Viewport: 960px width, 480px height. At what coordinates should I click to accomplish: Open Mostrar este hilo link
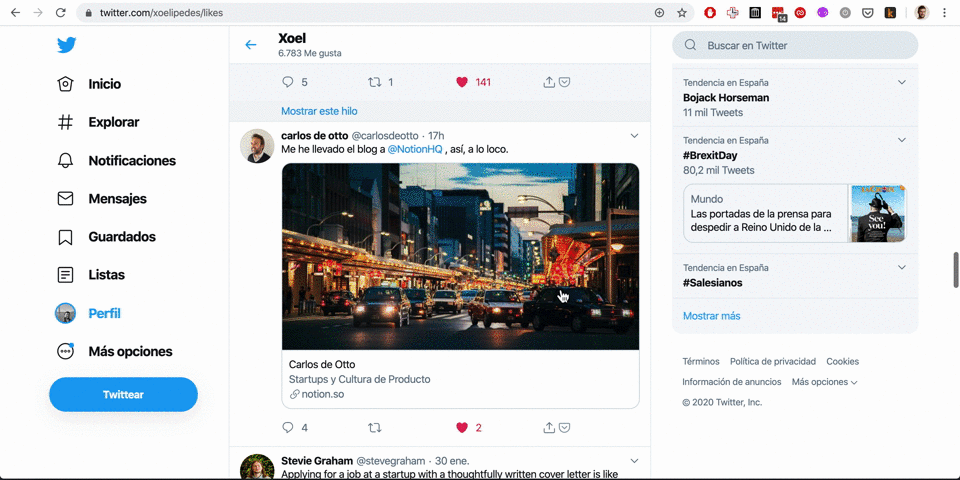[x=319, y=111]
